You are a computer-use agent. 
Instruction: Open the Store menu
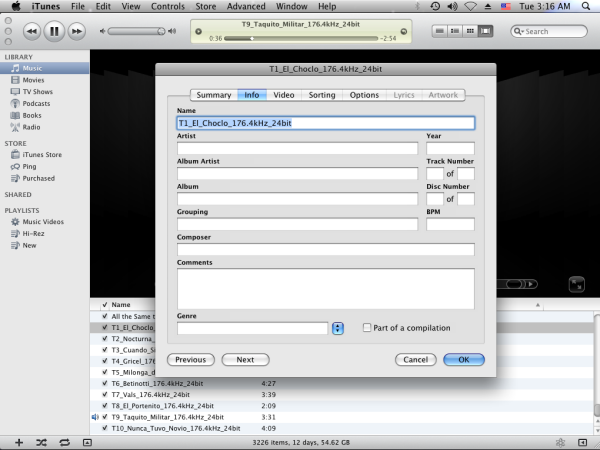(x=205, y=6)
